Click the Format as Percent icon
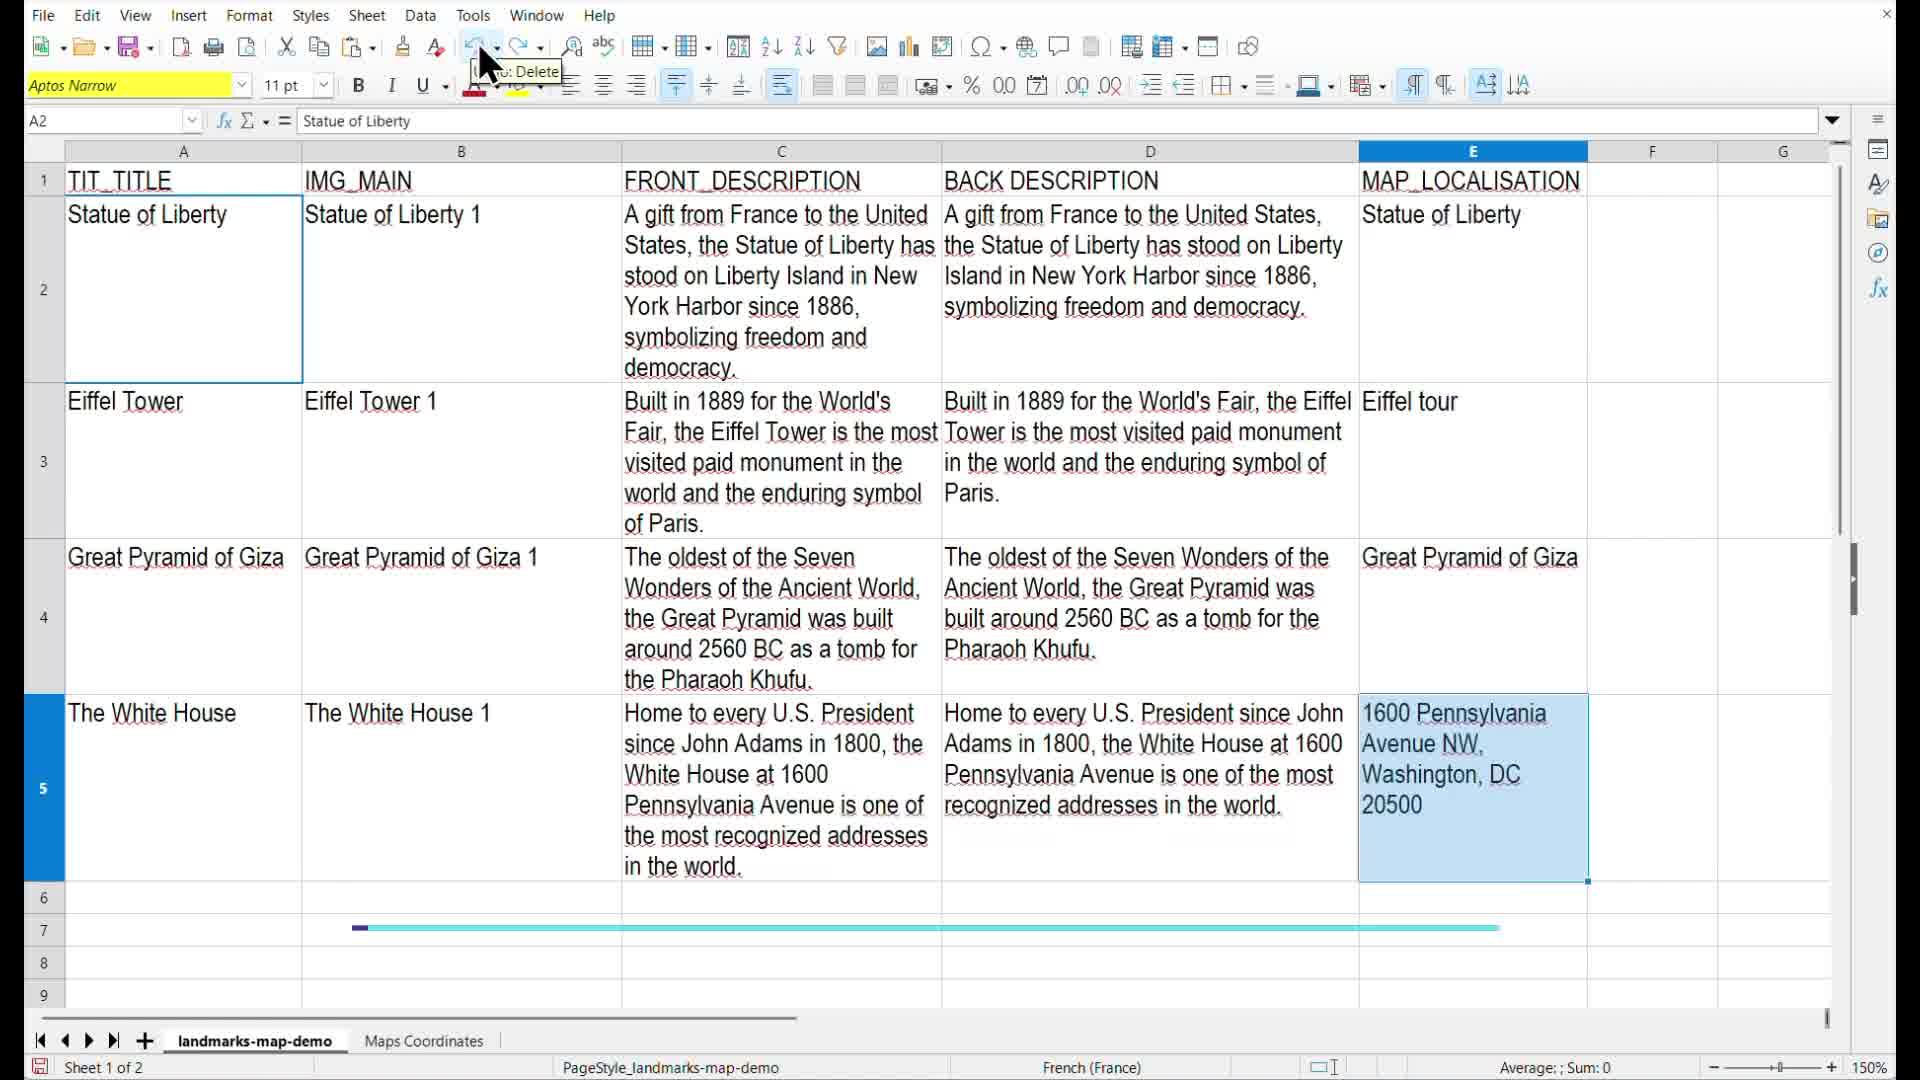The image size is (1920, 1080). tap(972, 86)
